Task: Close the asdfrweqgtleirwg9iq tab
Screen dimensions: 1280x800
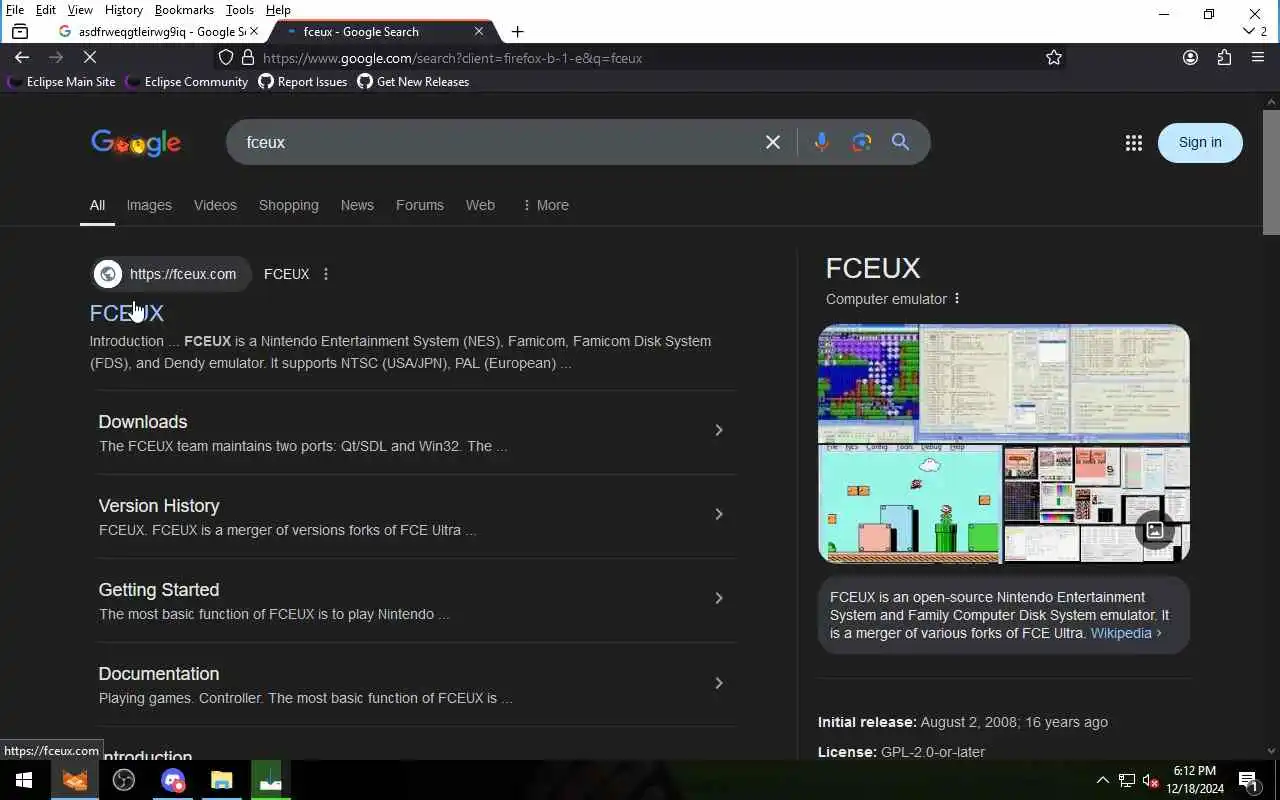Action: pyautogui.click(x=254, y=32)
